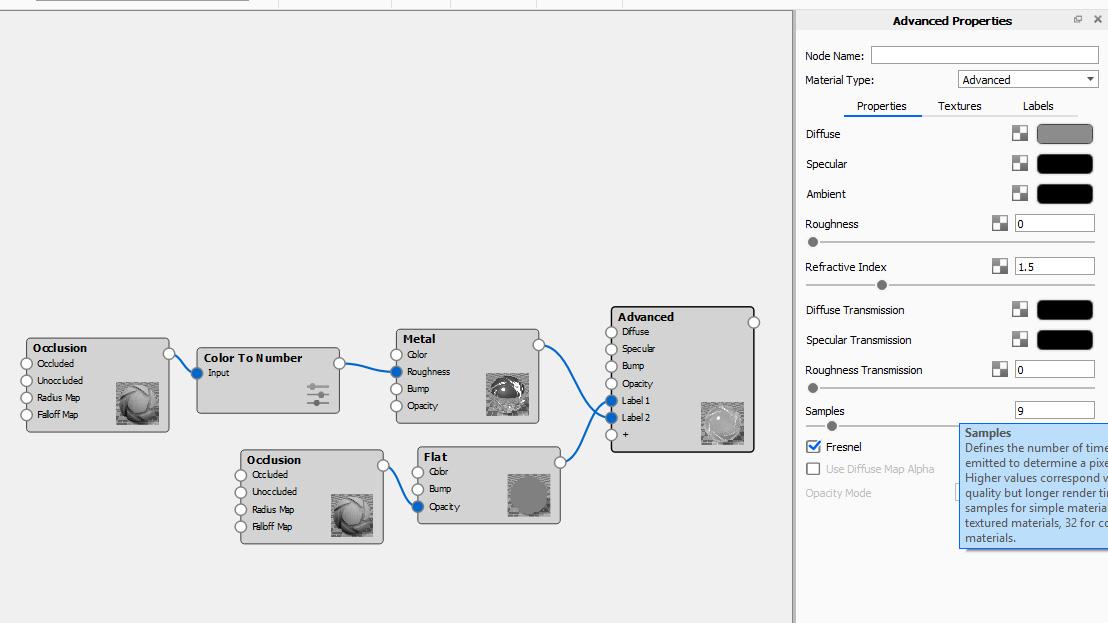Click the Node Name input field

(984, 55)
